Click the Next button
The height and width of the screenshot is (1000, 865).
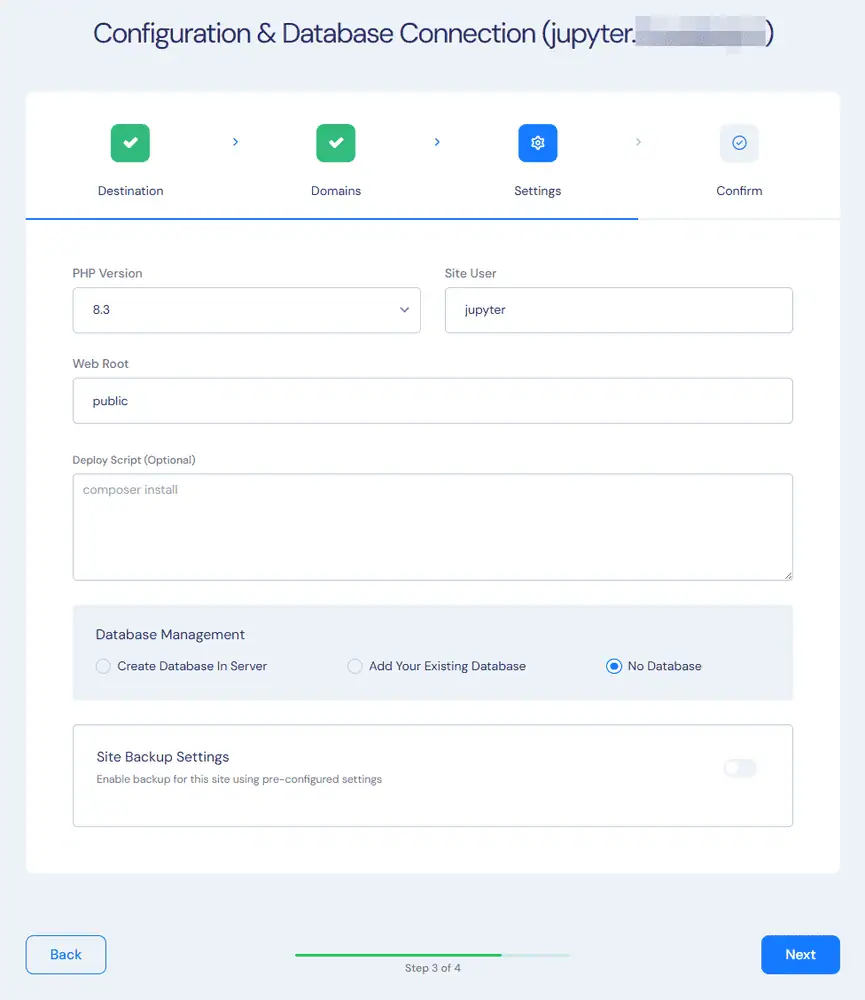point(801,955)
